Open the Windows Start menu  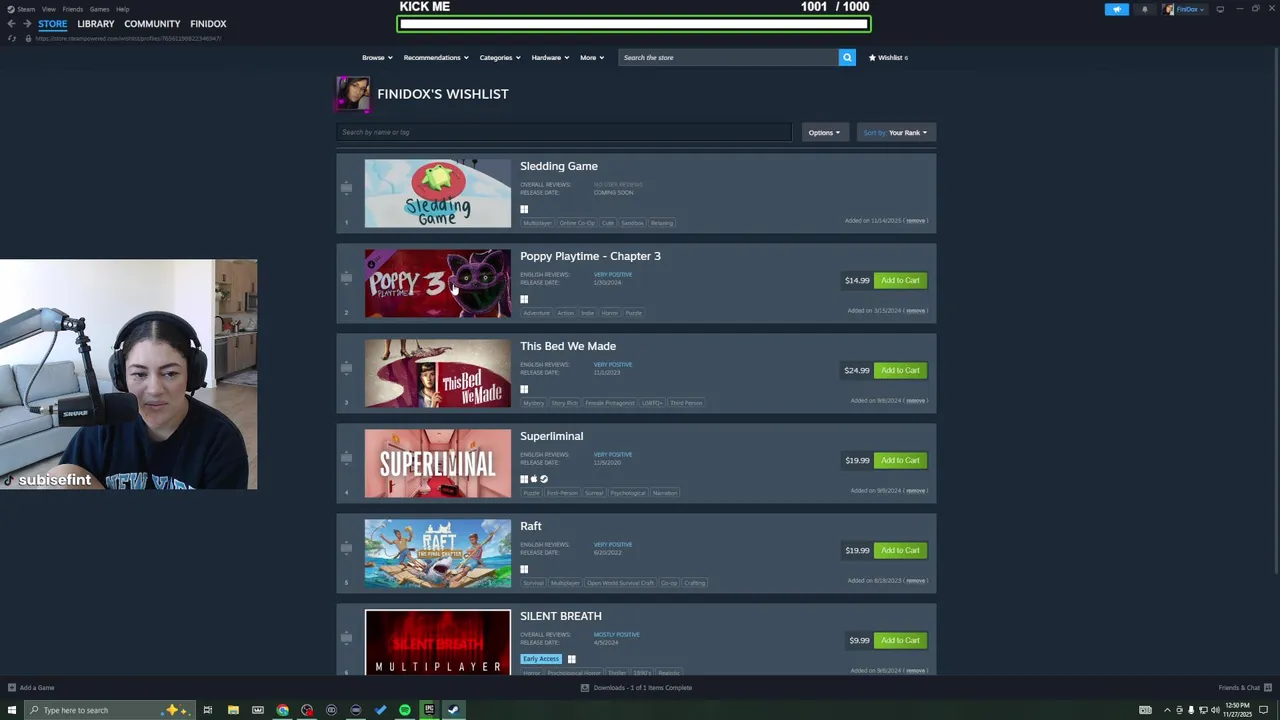click(x=12, y=710)
